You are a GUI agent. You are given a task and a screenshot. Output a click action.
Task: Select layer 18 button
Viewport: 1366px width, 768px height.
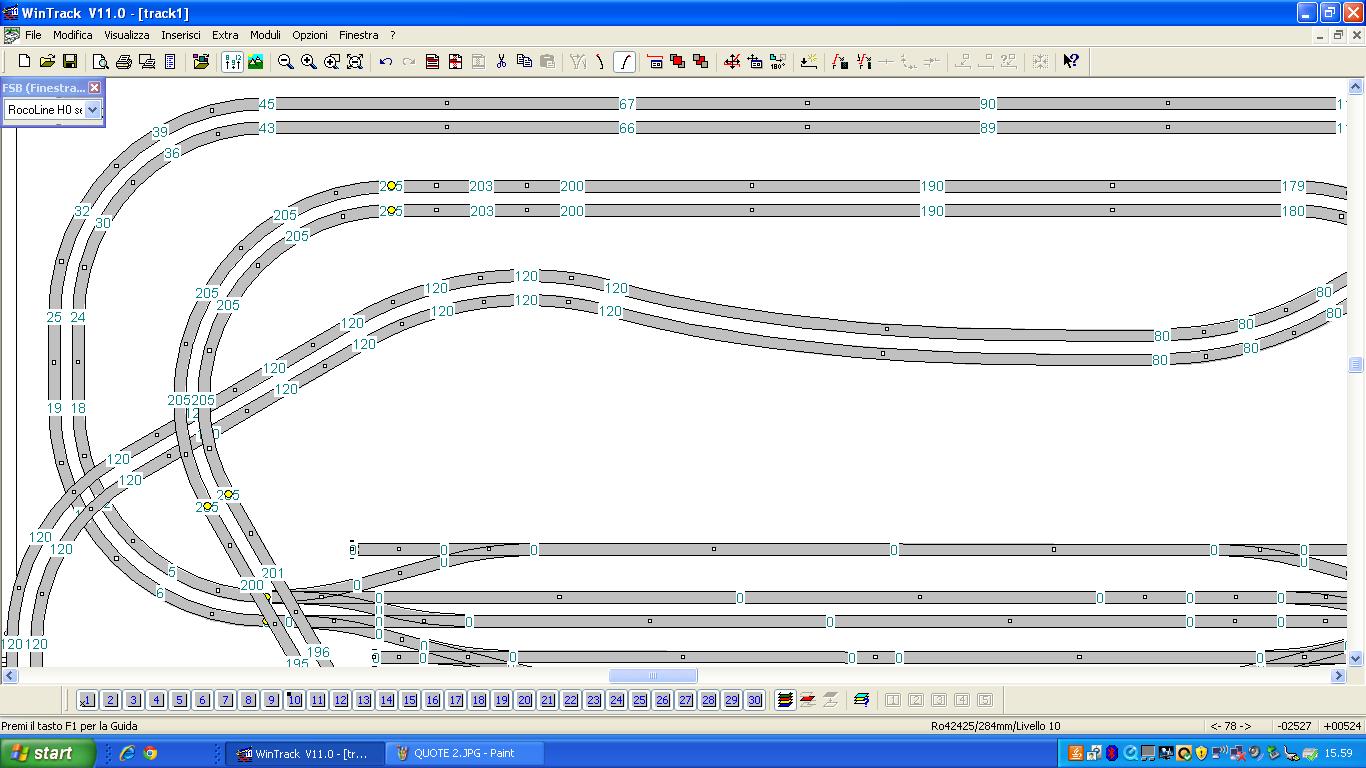tap(478, 700)
